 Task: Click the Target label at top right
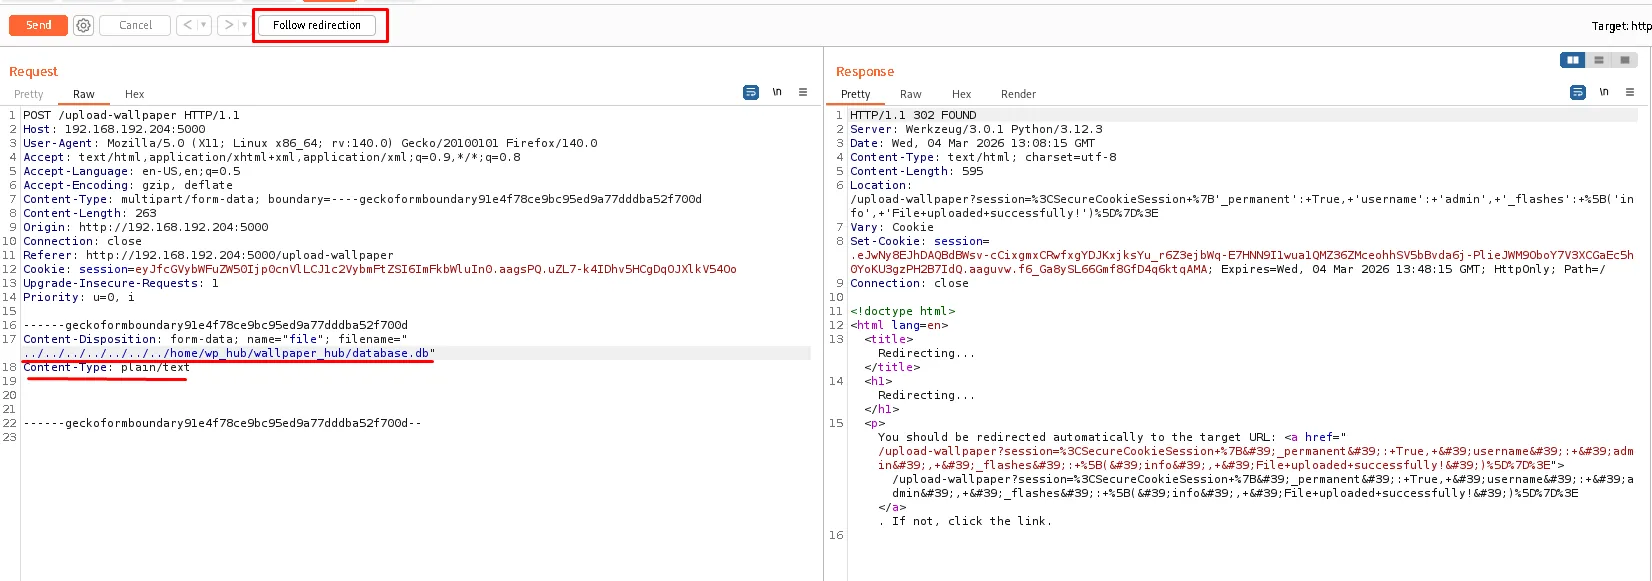[1621, 26]
